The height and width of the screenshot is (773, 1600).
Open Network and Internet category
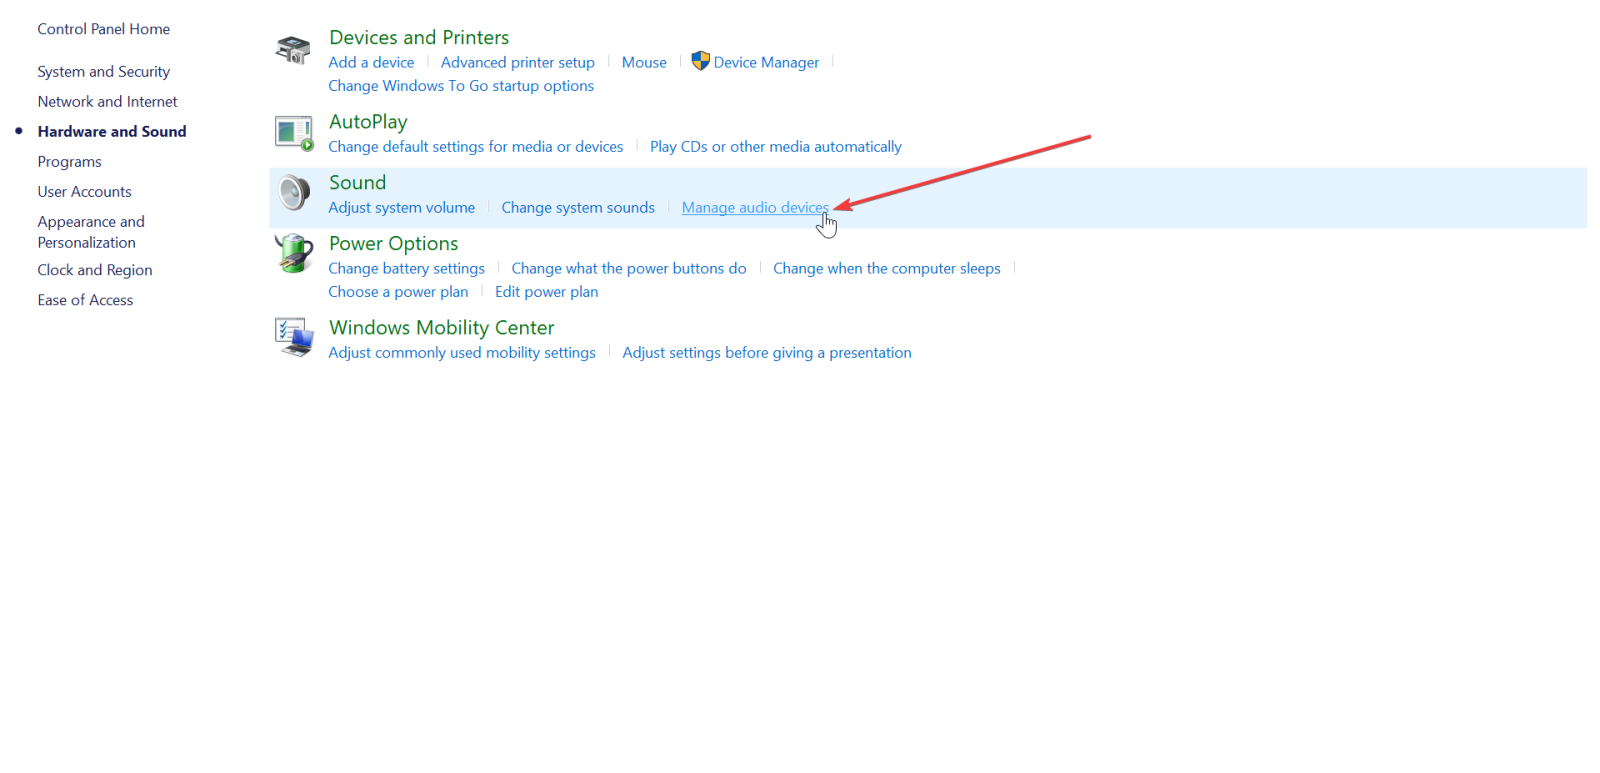108,102
